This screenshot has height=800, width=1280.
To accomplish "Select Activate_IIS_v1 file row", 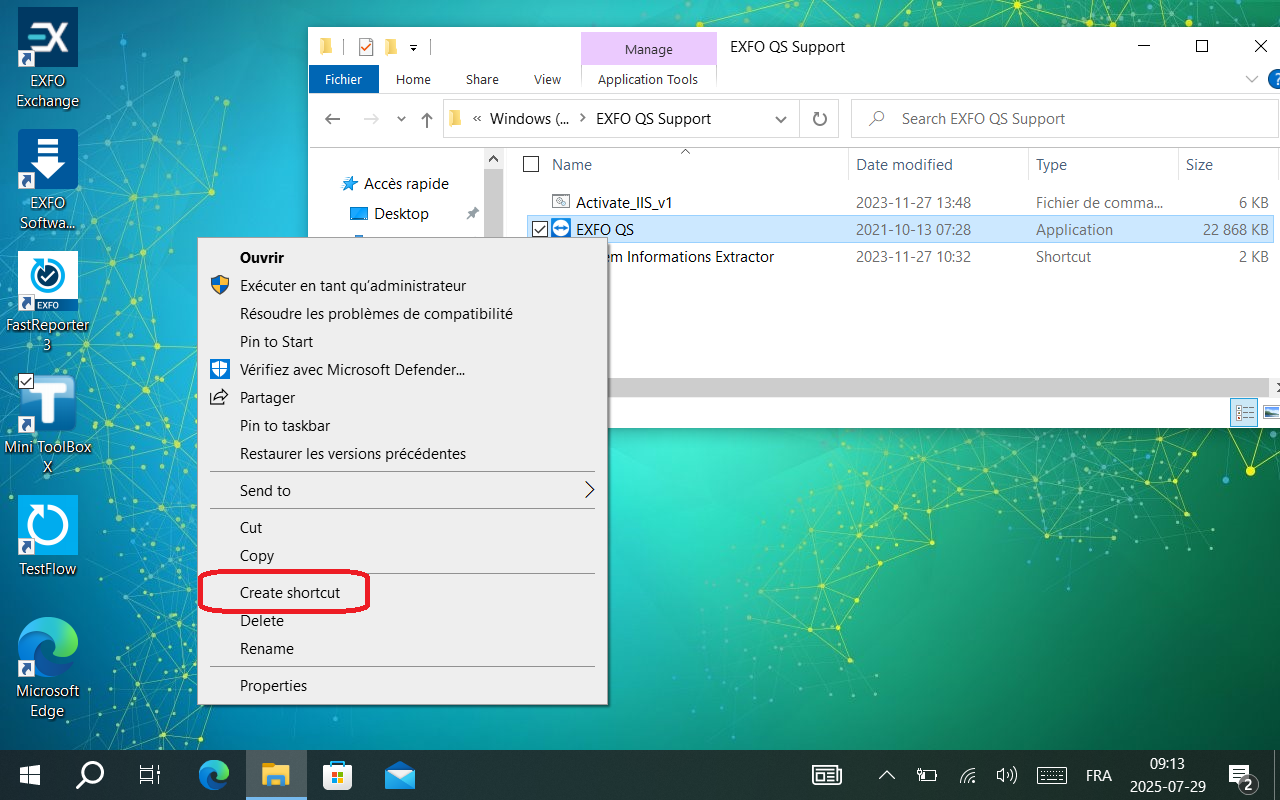I will click(899, 202).
